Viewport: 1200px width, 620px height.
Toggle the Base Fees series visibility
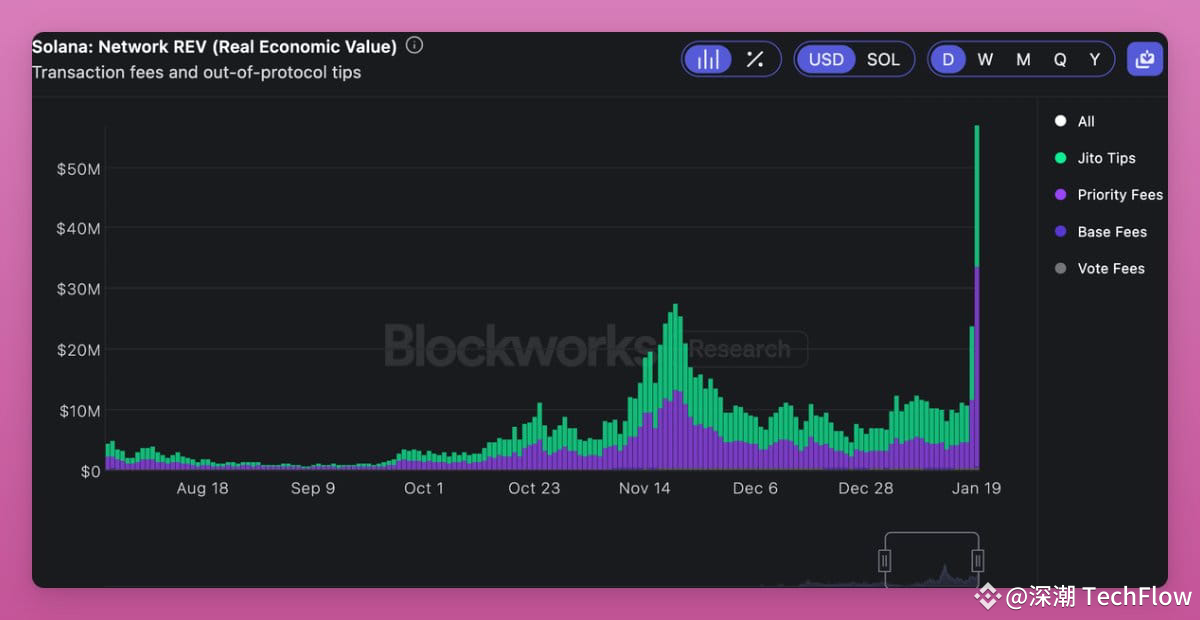click(x=1060, y=231)
